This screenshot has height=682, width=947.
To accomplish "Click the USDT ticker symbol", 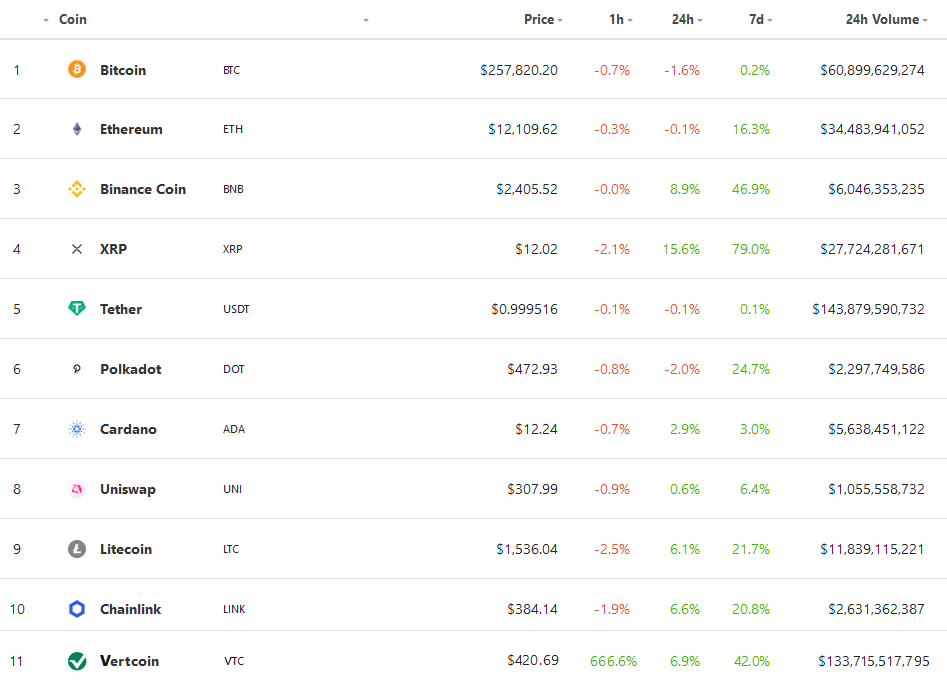I will [236, 309].
